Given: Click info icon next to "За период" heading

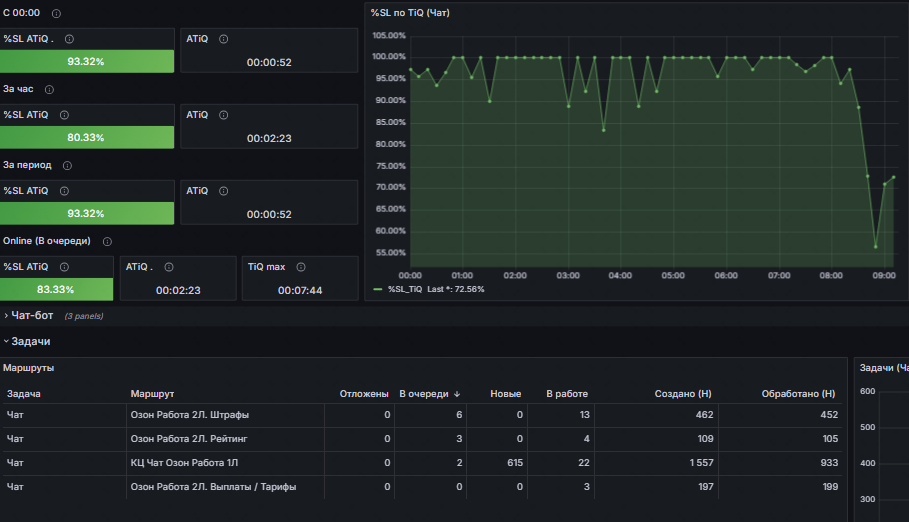Looking at the screenshot, I should pyautogui.click(x=67, y=165).
